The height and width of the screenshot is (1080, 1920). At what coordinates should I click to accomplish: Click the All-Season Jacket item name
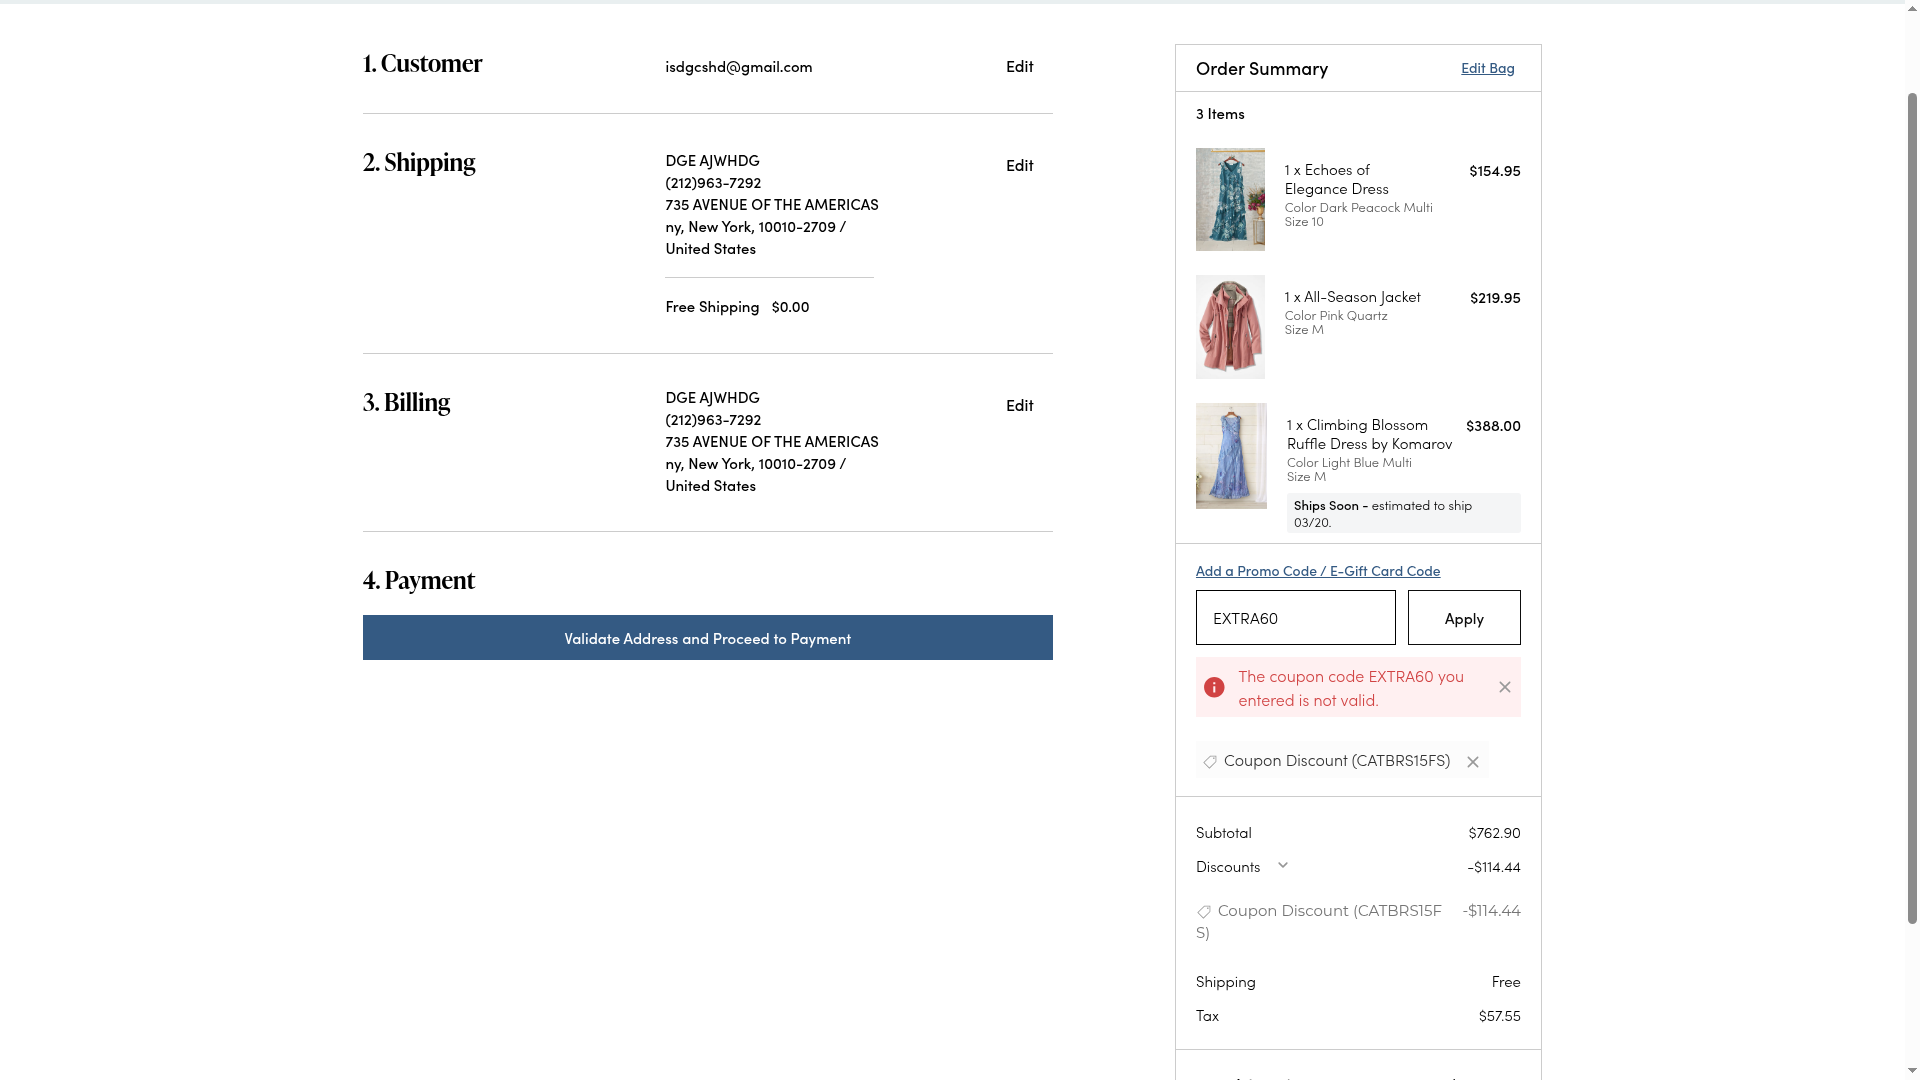[x=1361, y=297]
